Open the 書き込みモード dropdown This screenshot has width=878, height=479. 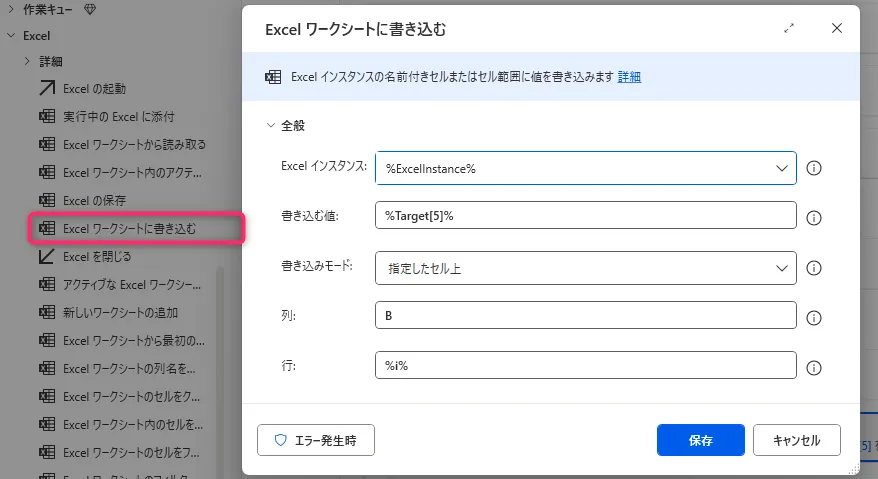(x=782, y=268)
